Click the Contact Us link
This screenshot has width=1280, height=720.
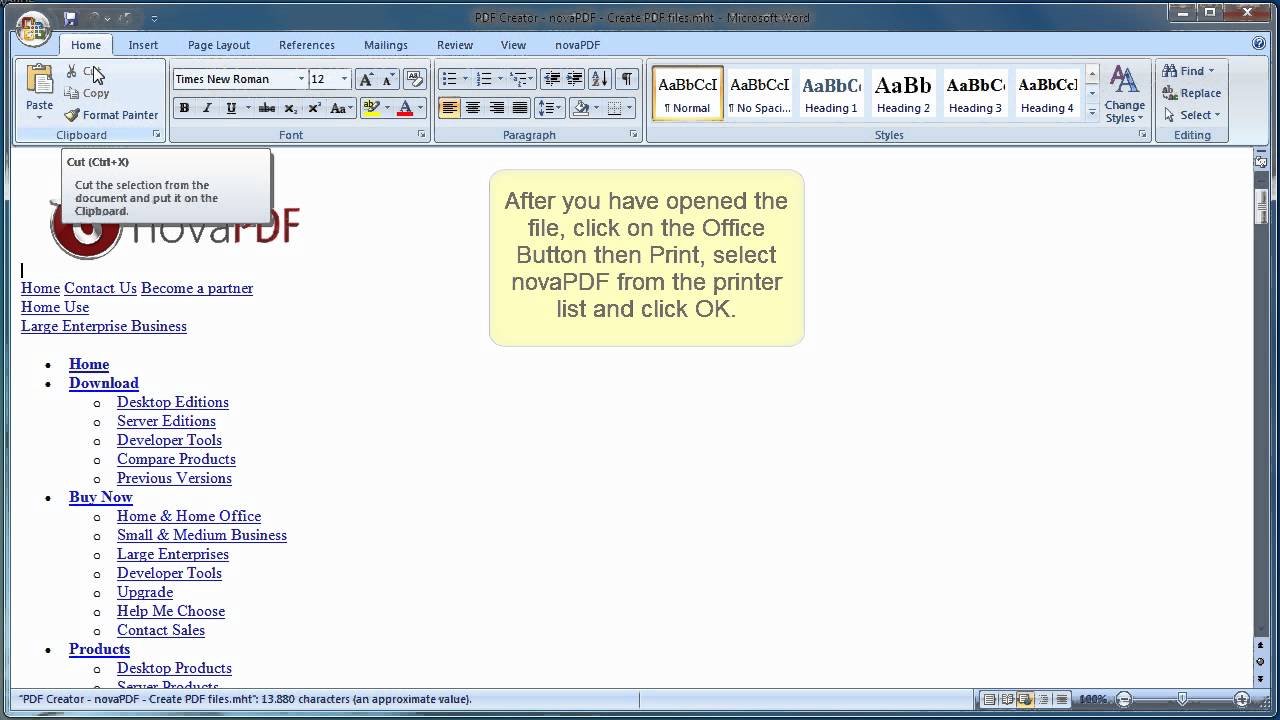[100, 288]
